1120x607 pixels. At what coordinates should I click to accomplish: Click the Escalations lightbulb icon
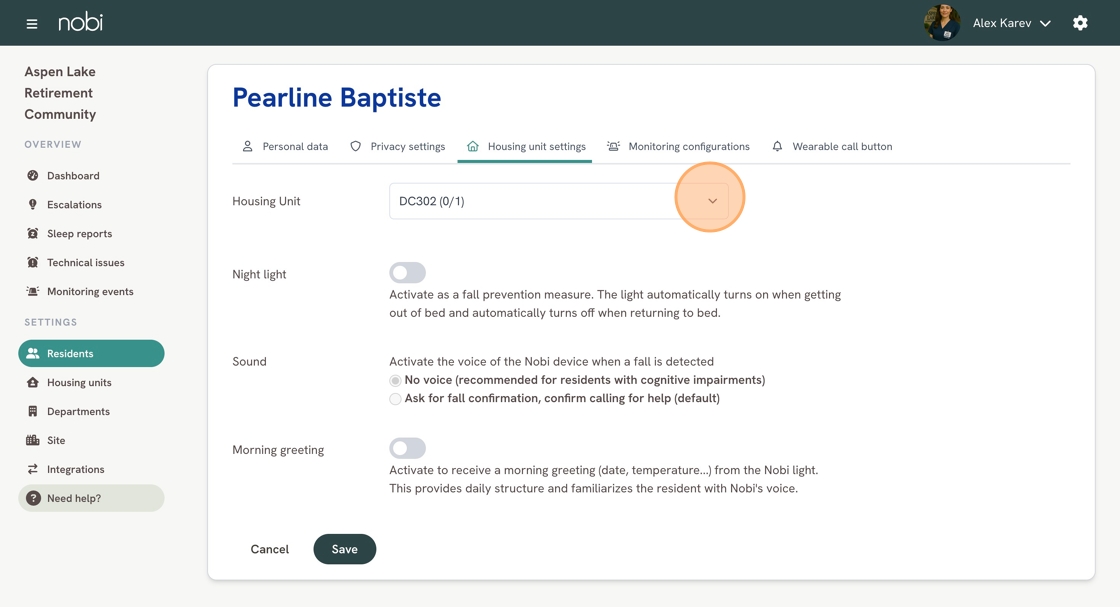[x=33, y=204]
